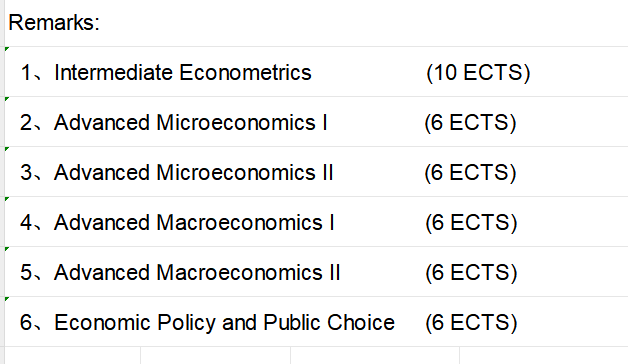
Task: Click the 6 ECTS beside Microeconomics I
Action: (x=471, y=123)
